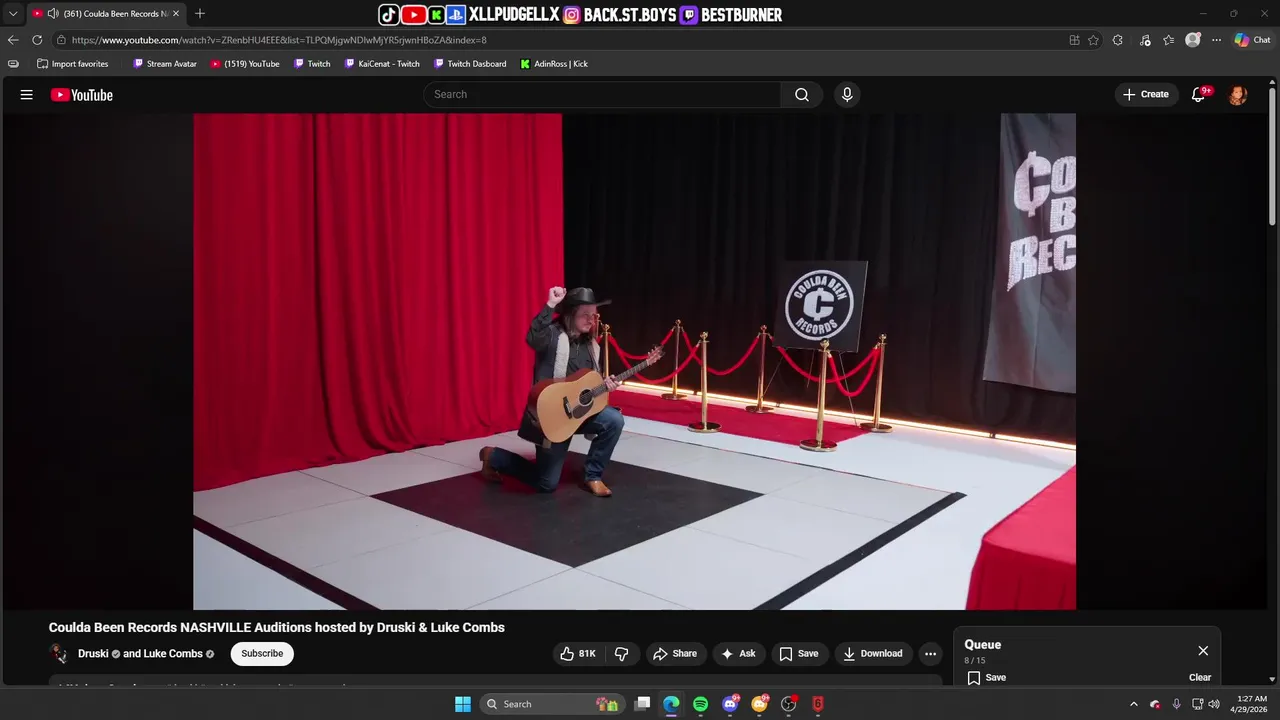1280x720 pixels.
Task: Open the Stream Avatar bookmark
Action: (164, 64)
